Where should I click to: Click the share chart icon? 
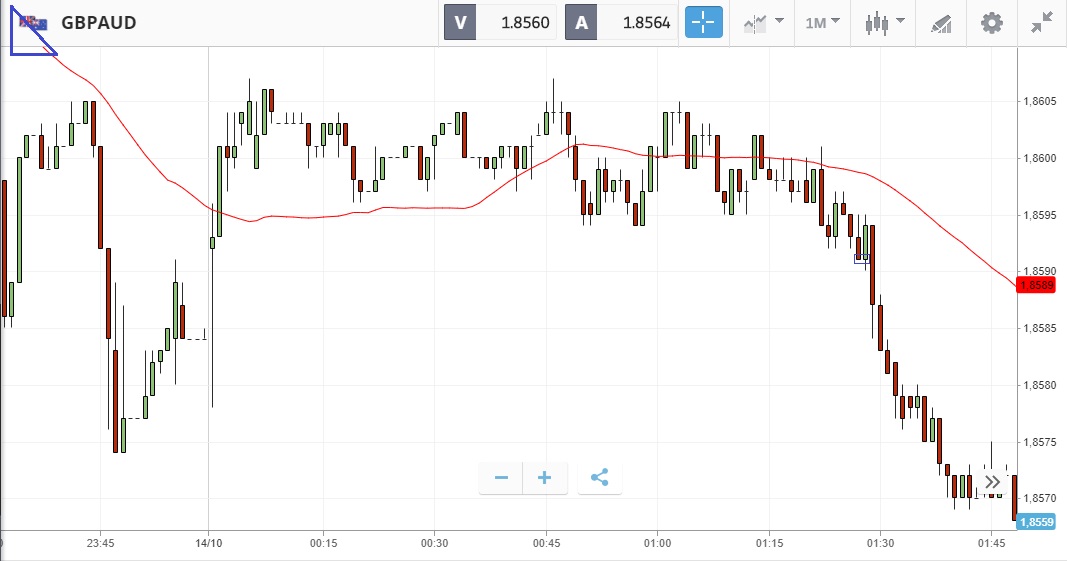pos(600,478)
